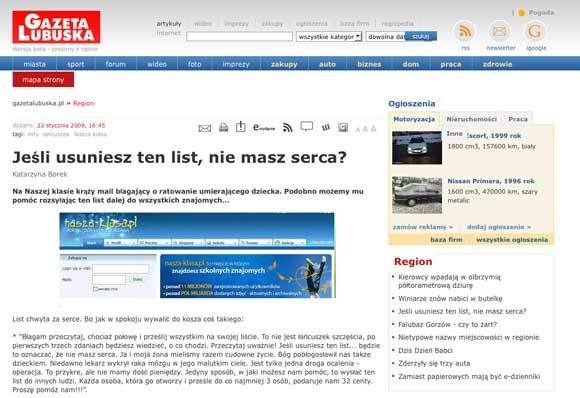
Task: Click the mapa strony button
Action: pos(43,80)
